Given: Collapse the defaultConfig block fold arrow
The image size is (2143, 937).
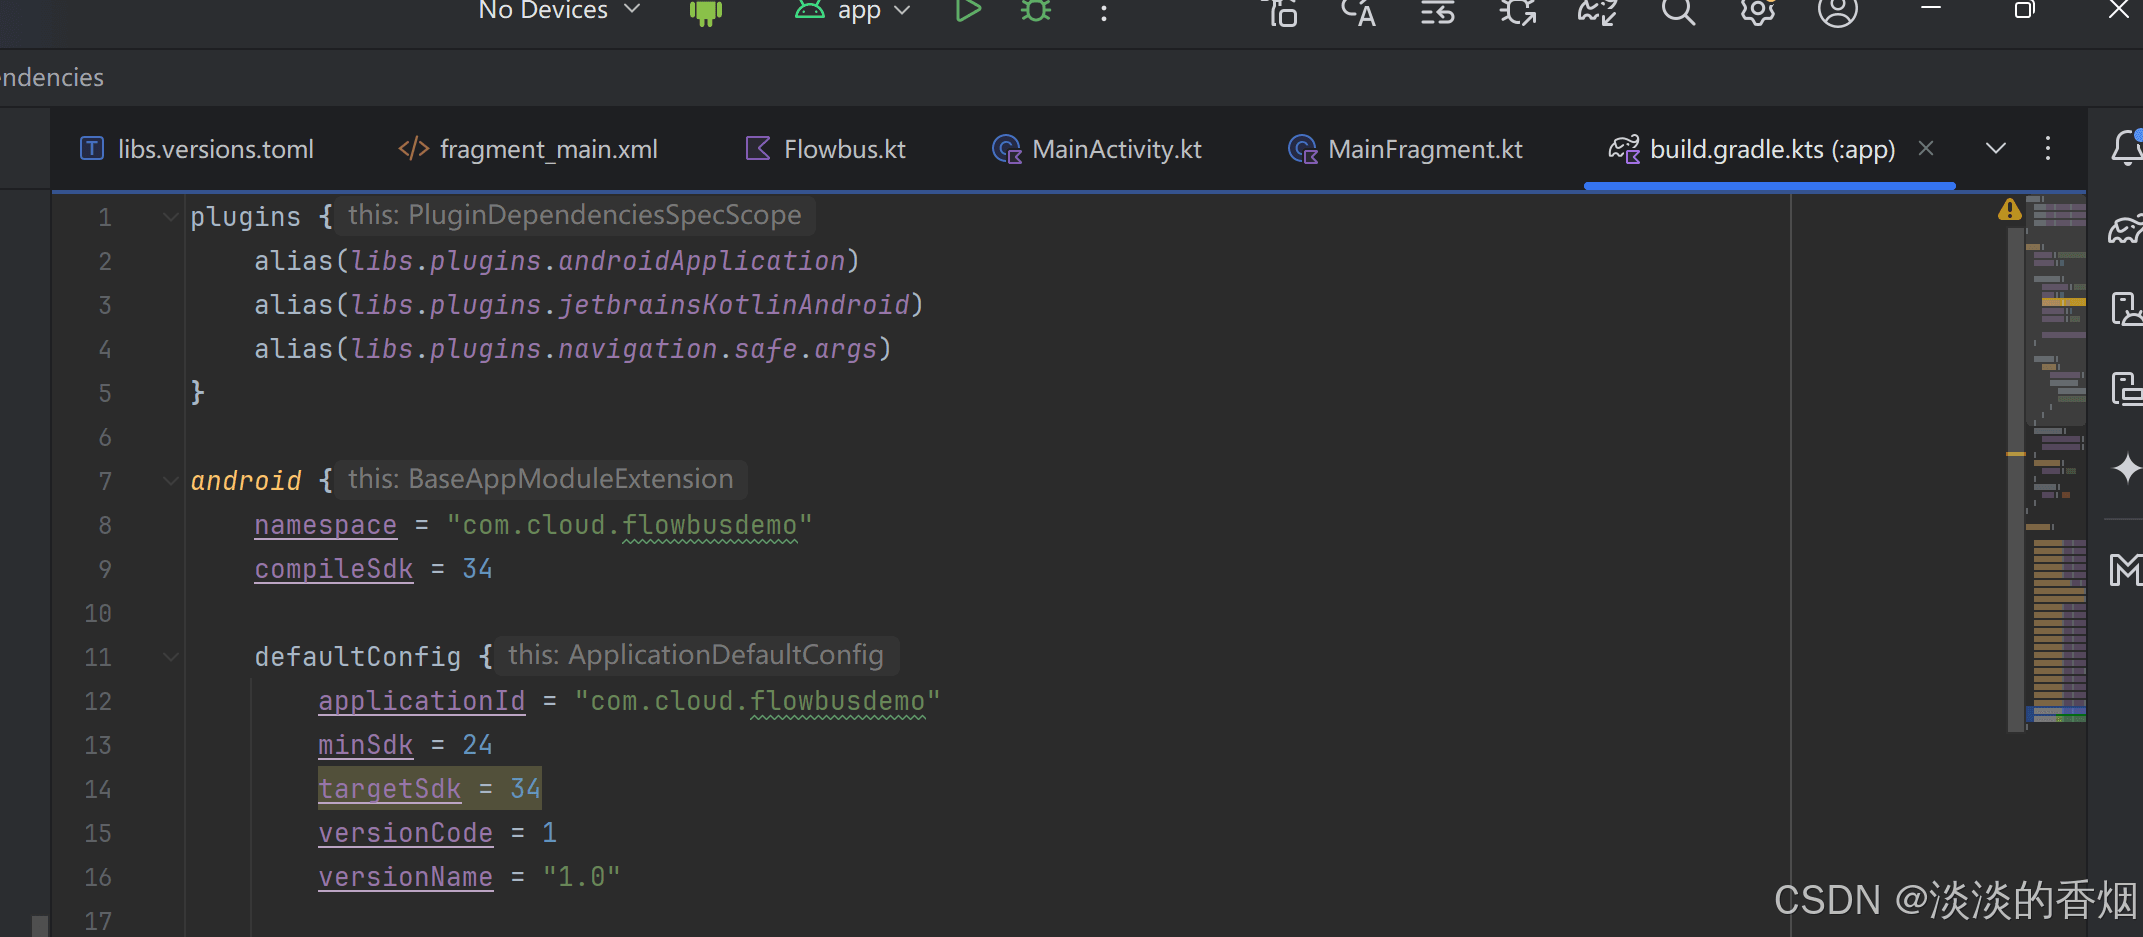Looking at the screenshot, I should (x=171, y=657).
